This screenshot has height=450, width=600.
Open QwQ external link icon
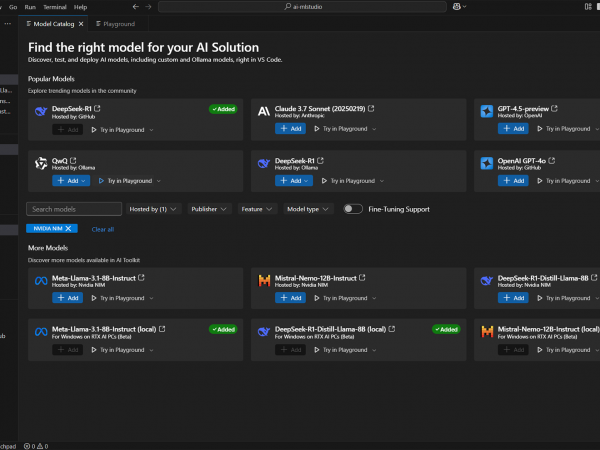pos(73,161)
